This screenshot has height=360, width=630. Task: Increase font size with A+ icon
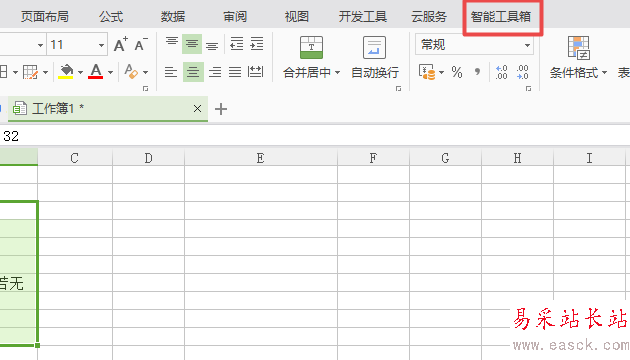[x=121, y=44]
